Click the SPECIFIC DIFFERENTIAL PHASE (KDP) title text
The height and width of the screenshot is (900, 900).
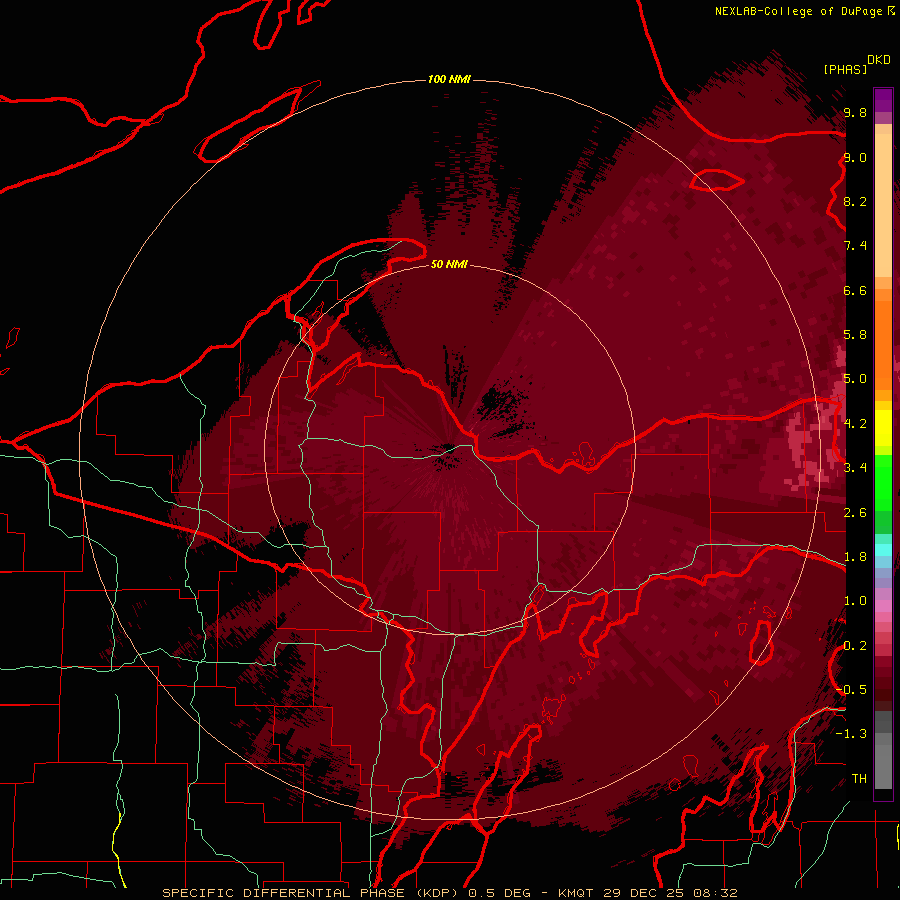click(313, 893)
